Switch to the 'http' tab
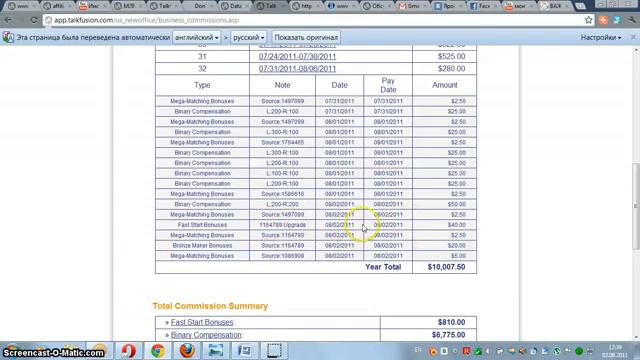 point(305,6)
